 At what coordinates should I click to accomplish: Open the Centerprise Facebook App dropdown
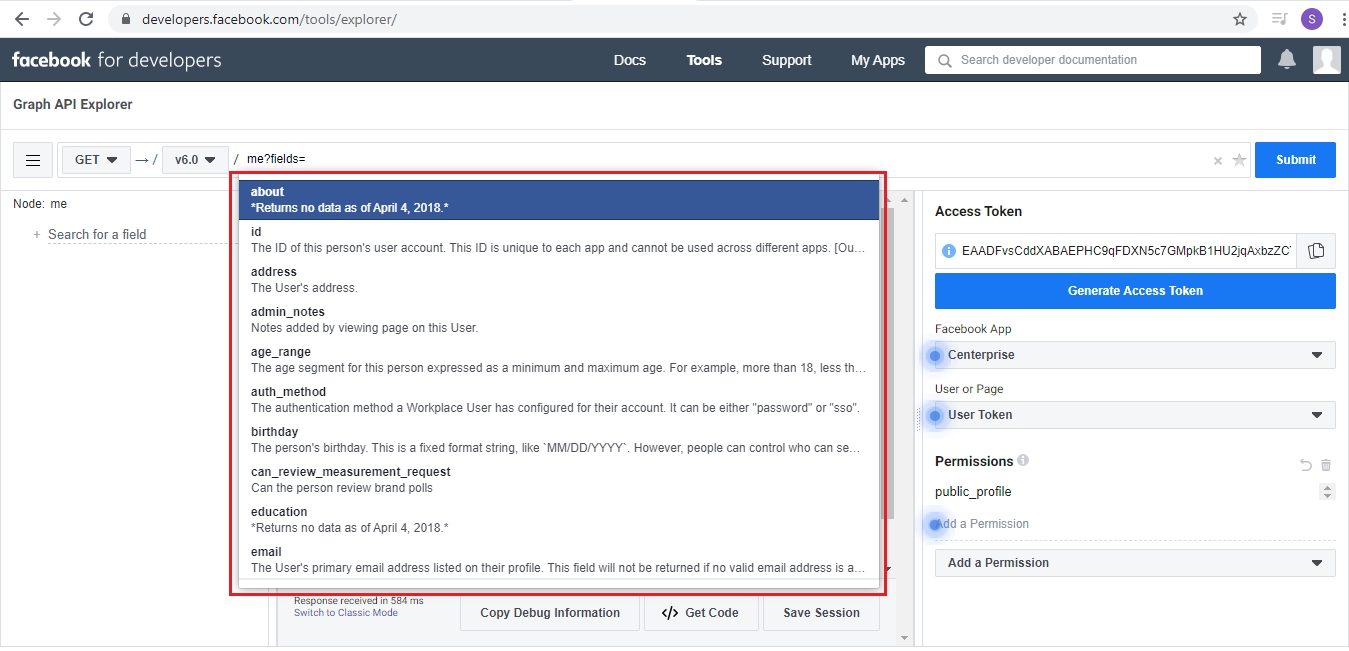[1135, 355]
